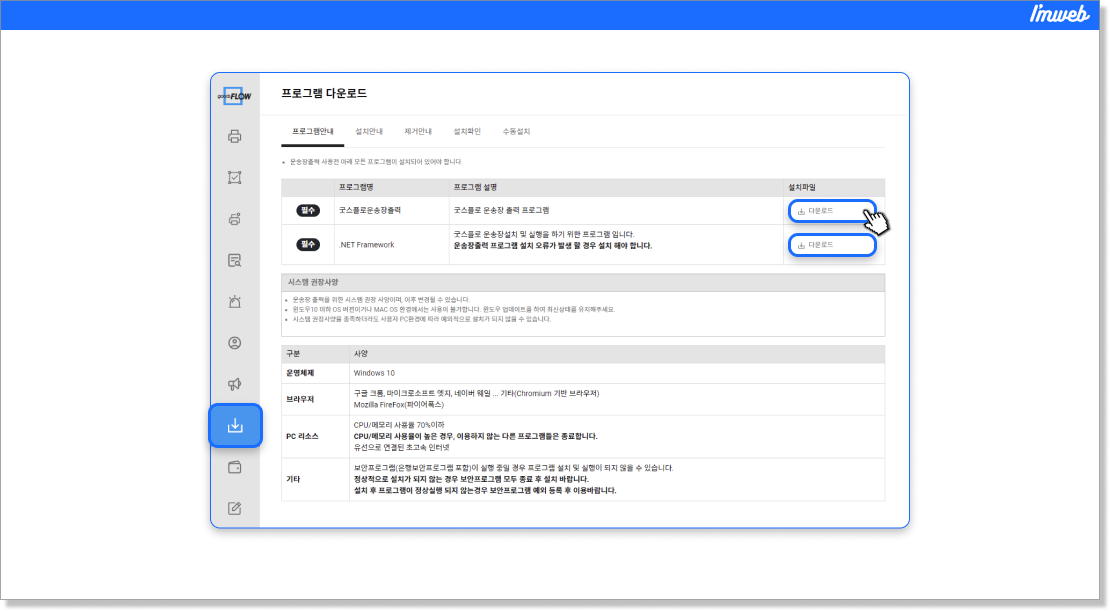Download the .NET Framework installer
1110x611 pixels.
(x=832, y=245)
